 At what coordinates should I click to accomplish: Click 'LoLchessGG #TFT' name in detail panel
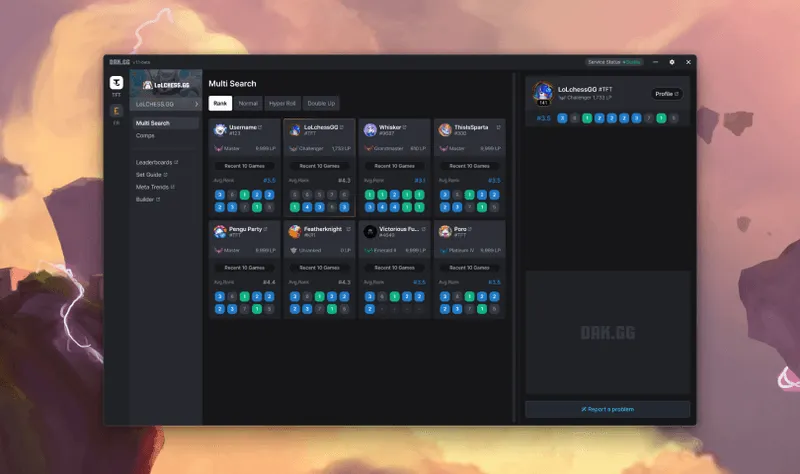585,89
